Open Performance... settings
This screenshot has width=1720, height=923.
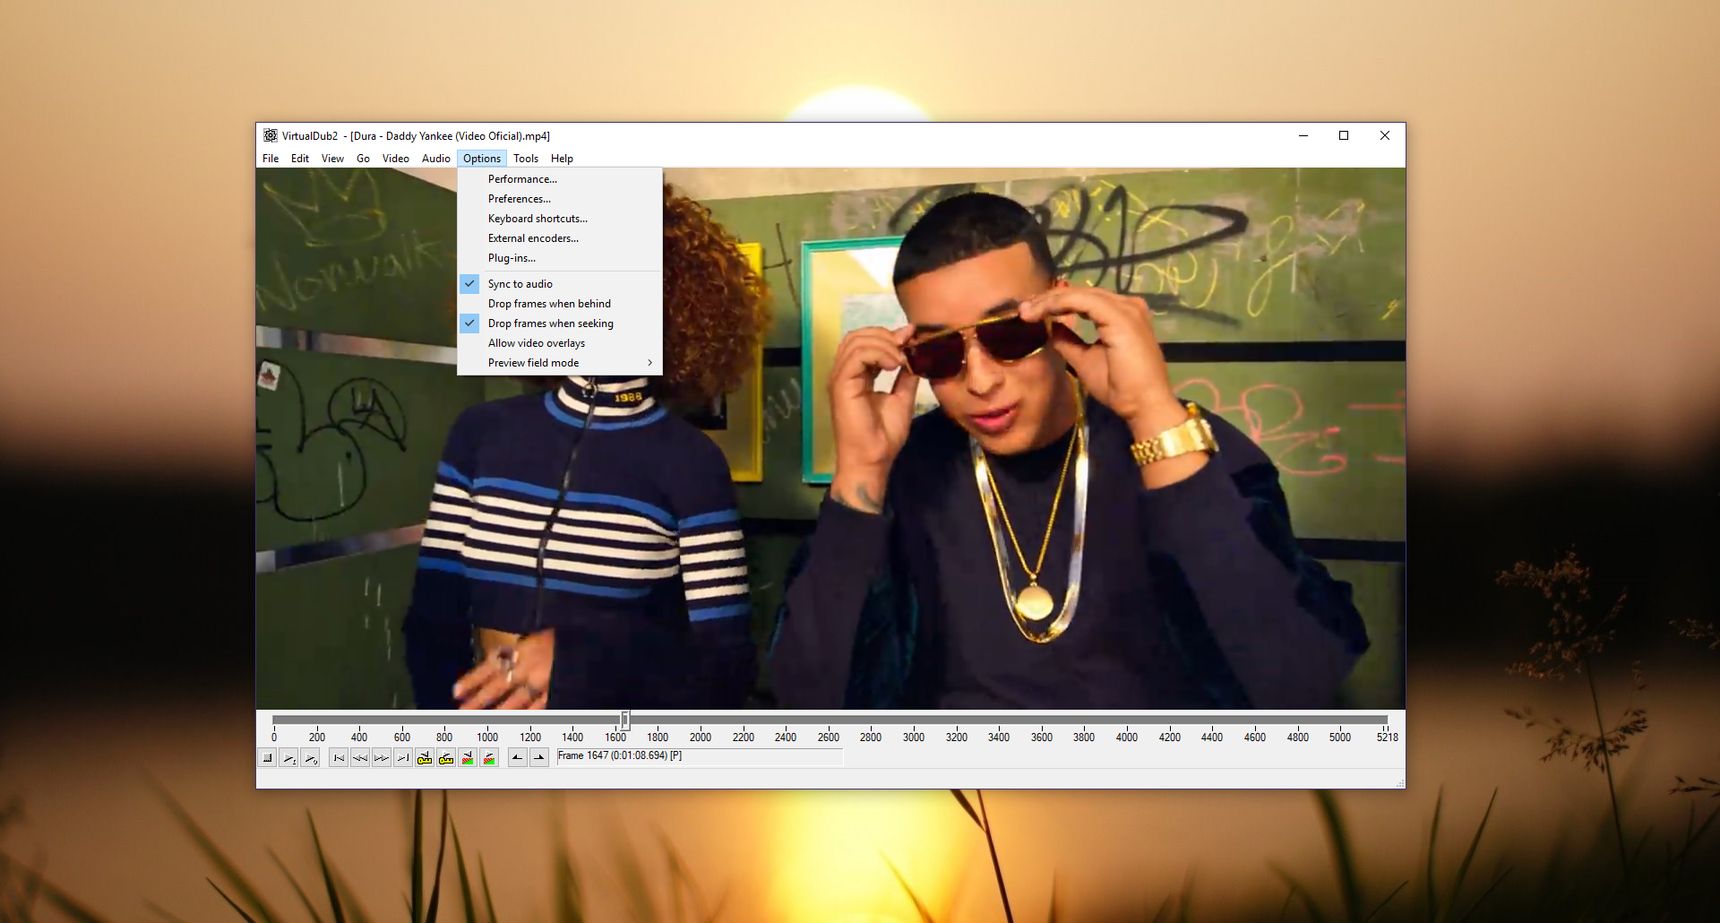click(x=560, y=179)
